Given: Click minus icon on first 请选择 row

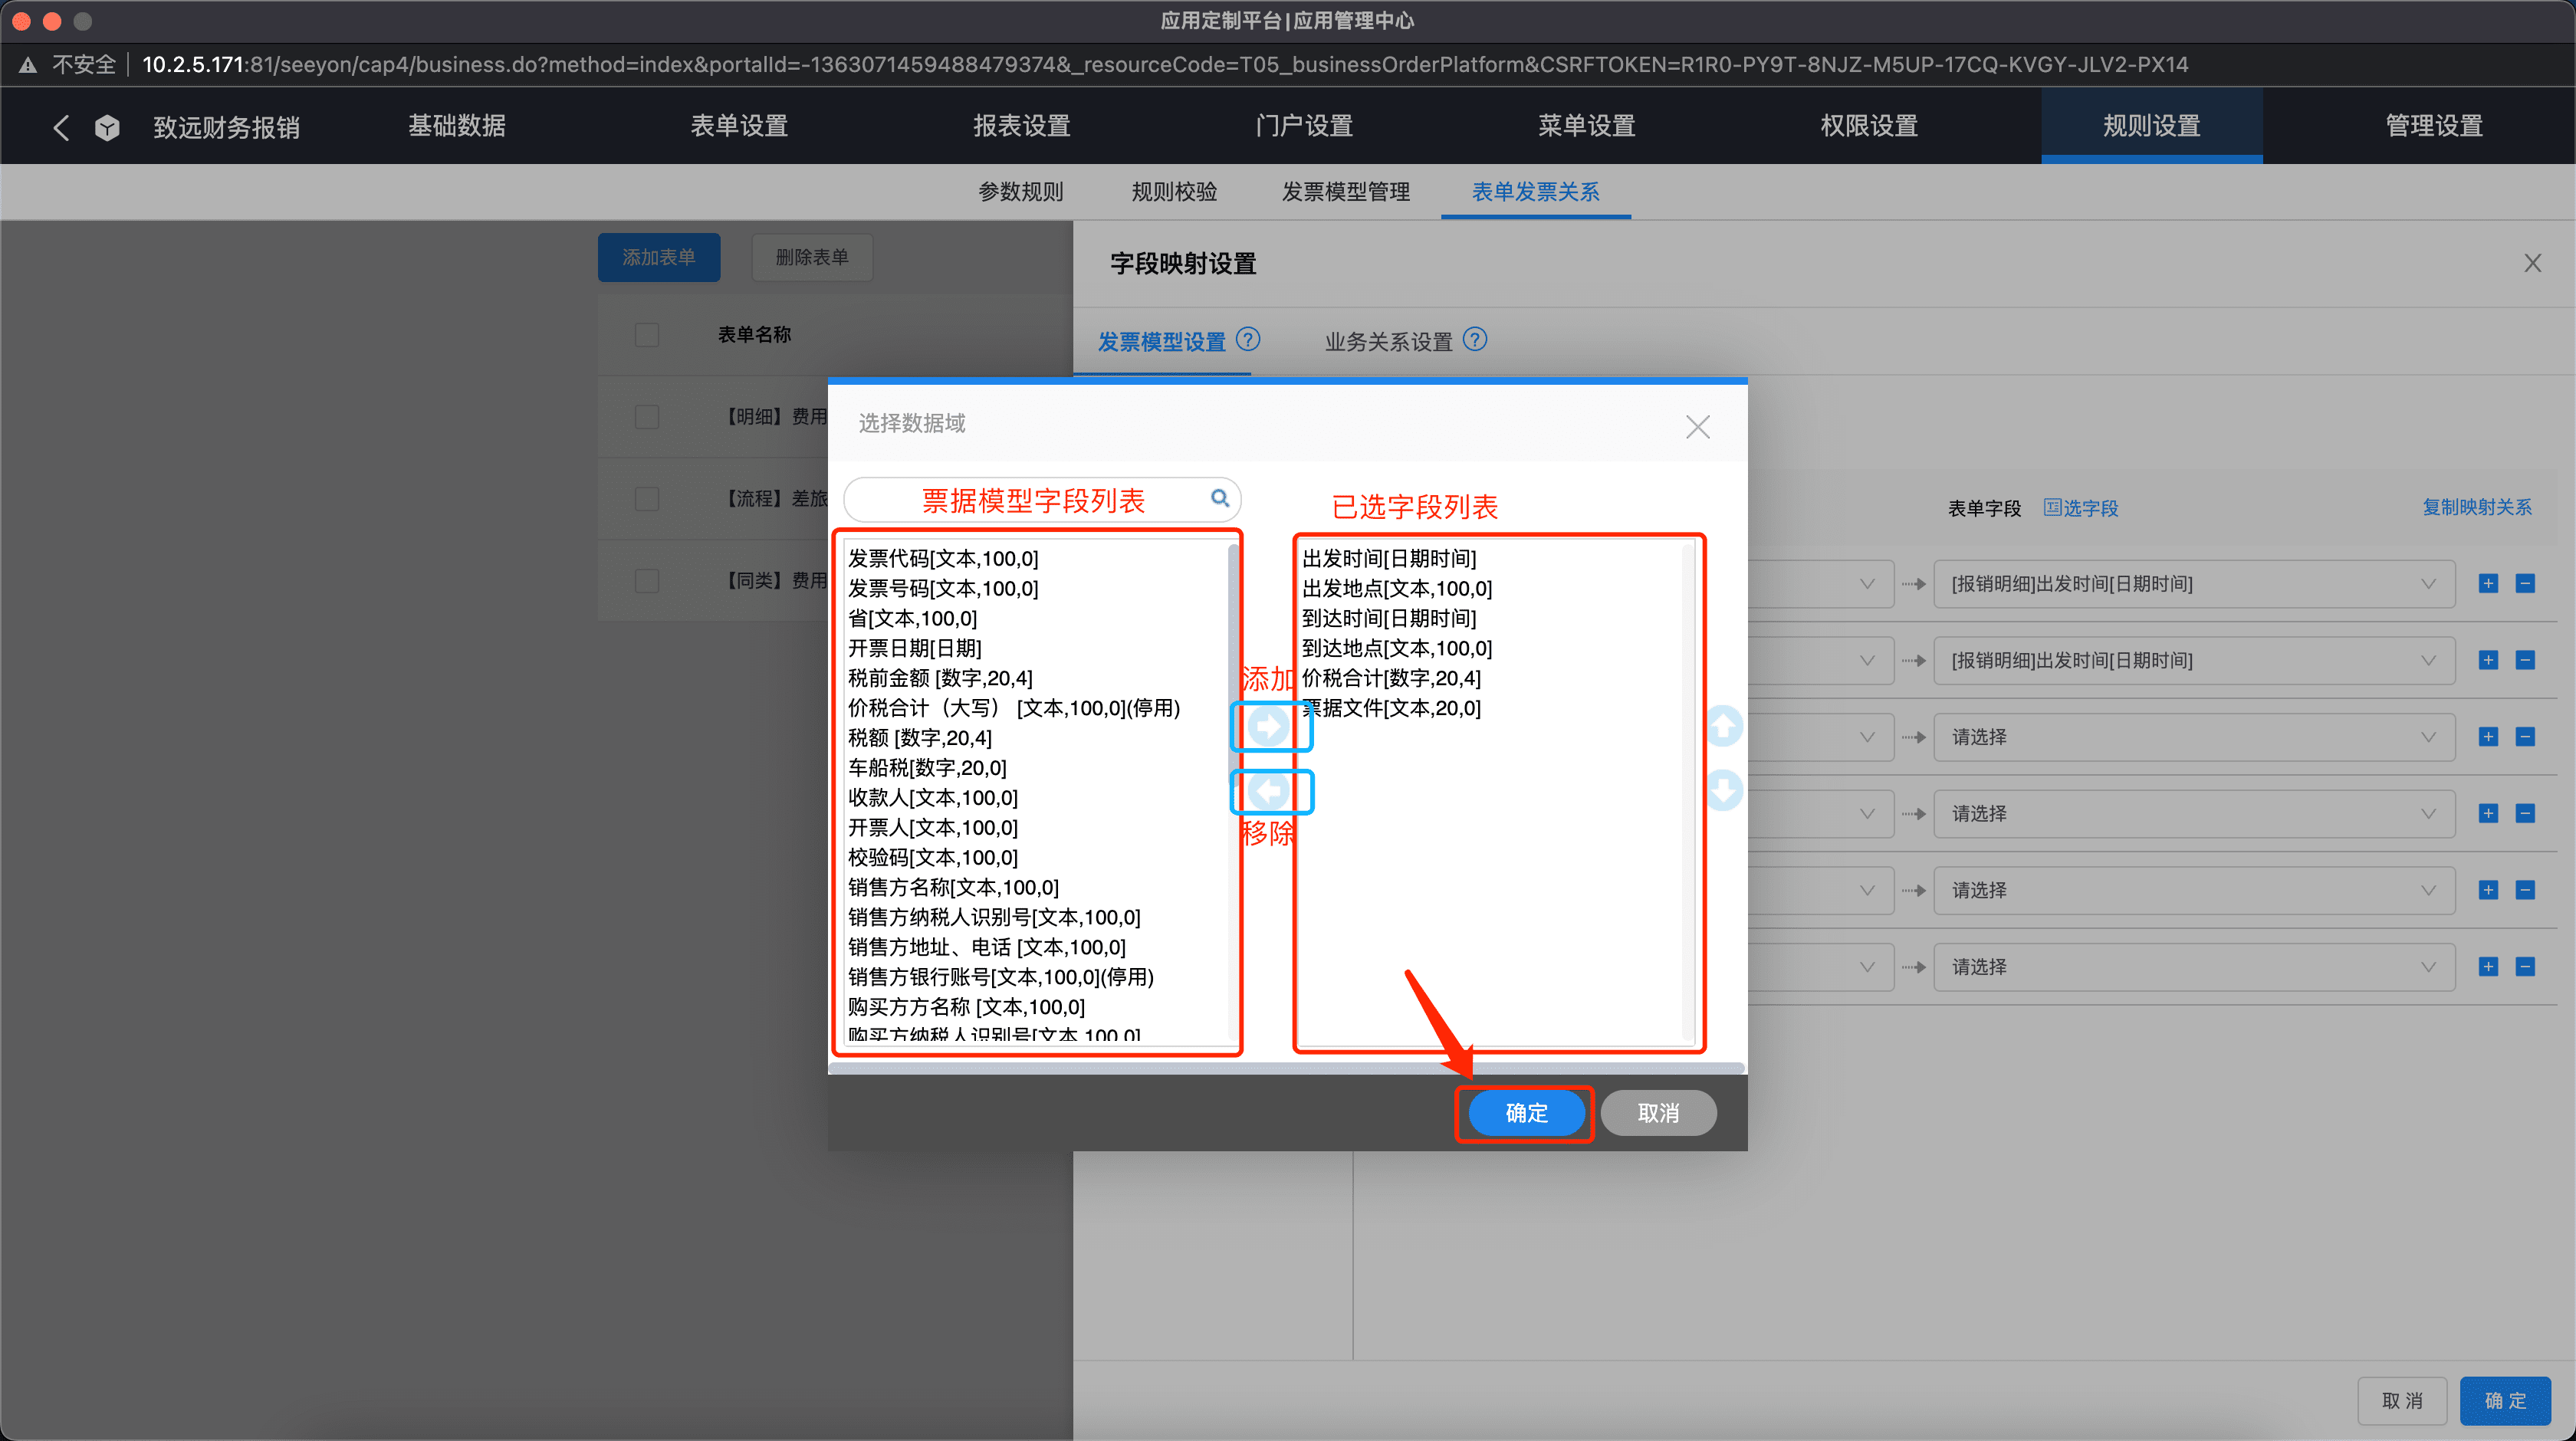Looking at the screenshot, I should tap(2525, 737).
